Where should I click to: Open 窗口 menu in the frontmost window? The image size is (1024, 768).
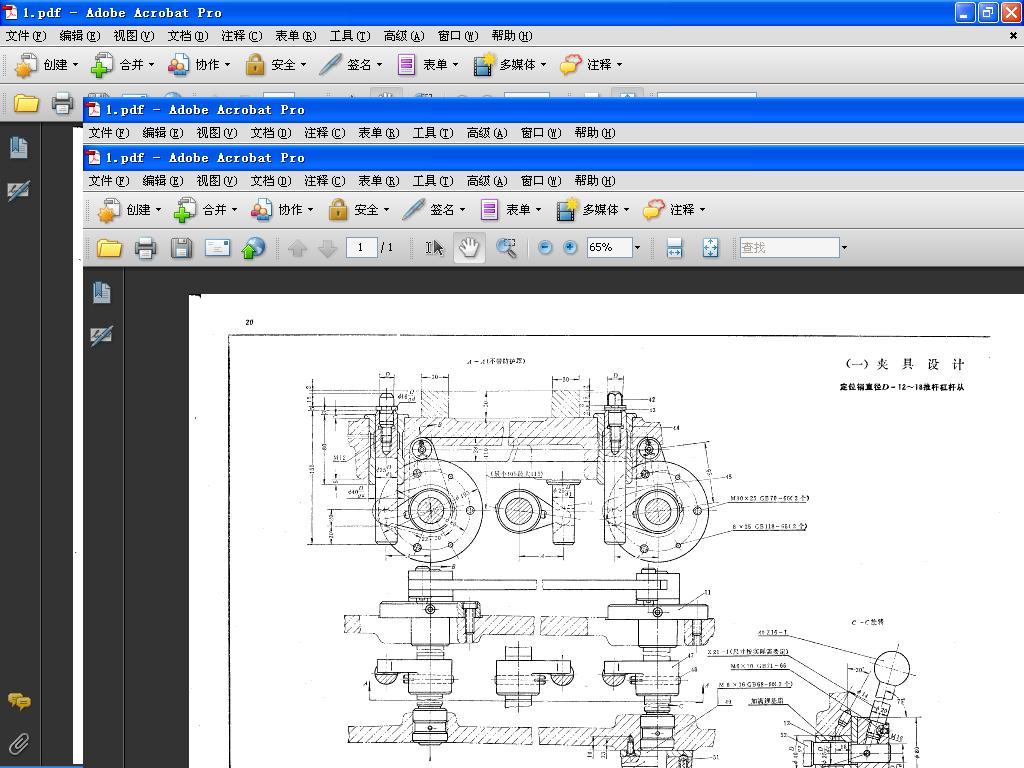point(540,181)
